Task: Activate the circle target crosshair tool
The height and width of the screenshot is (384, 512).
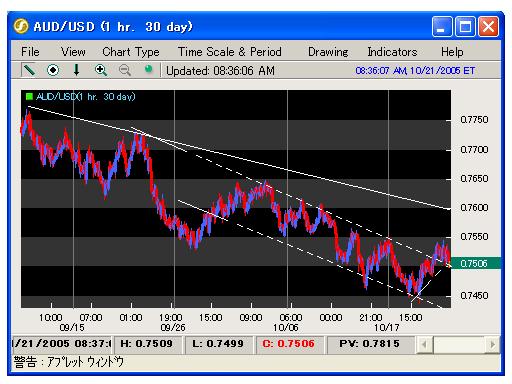Action: 53,70
